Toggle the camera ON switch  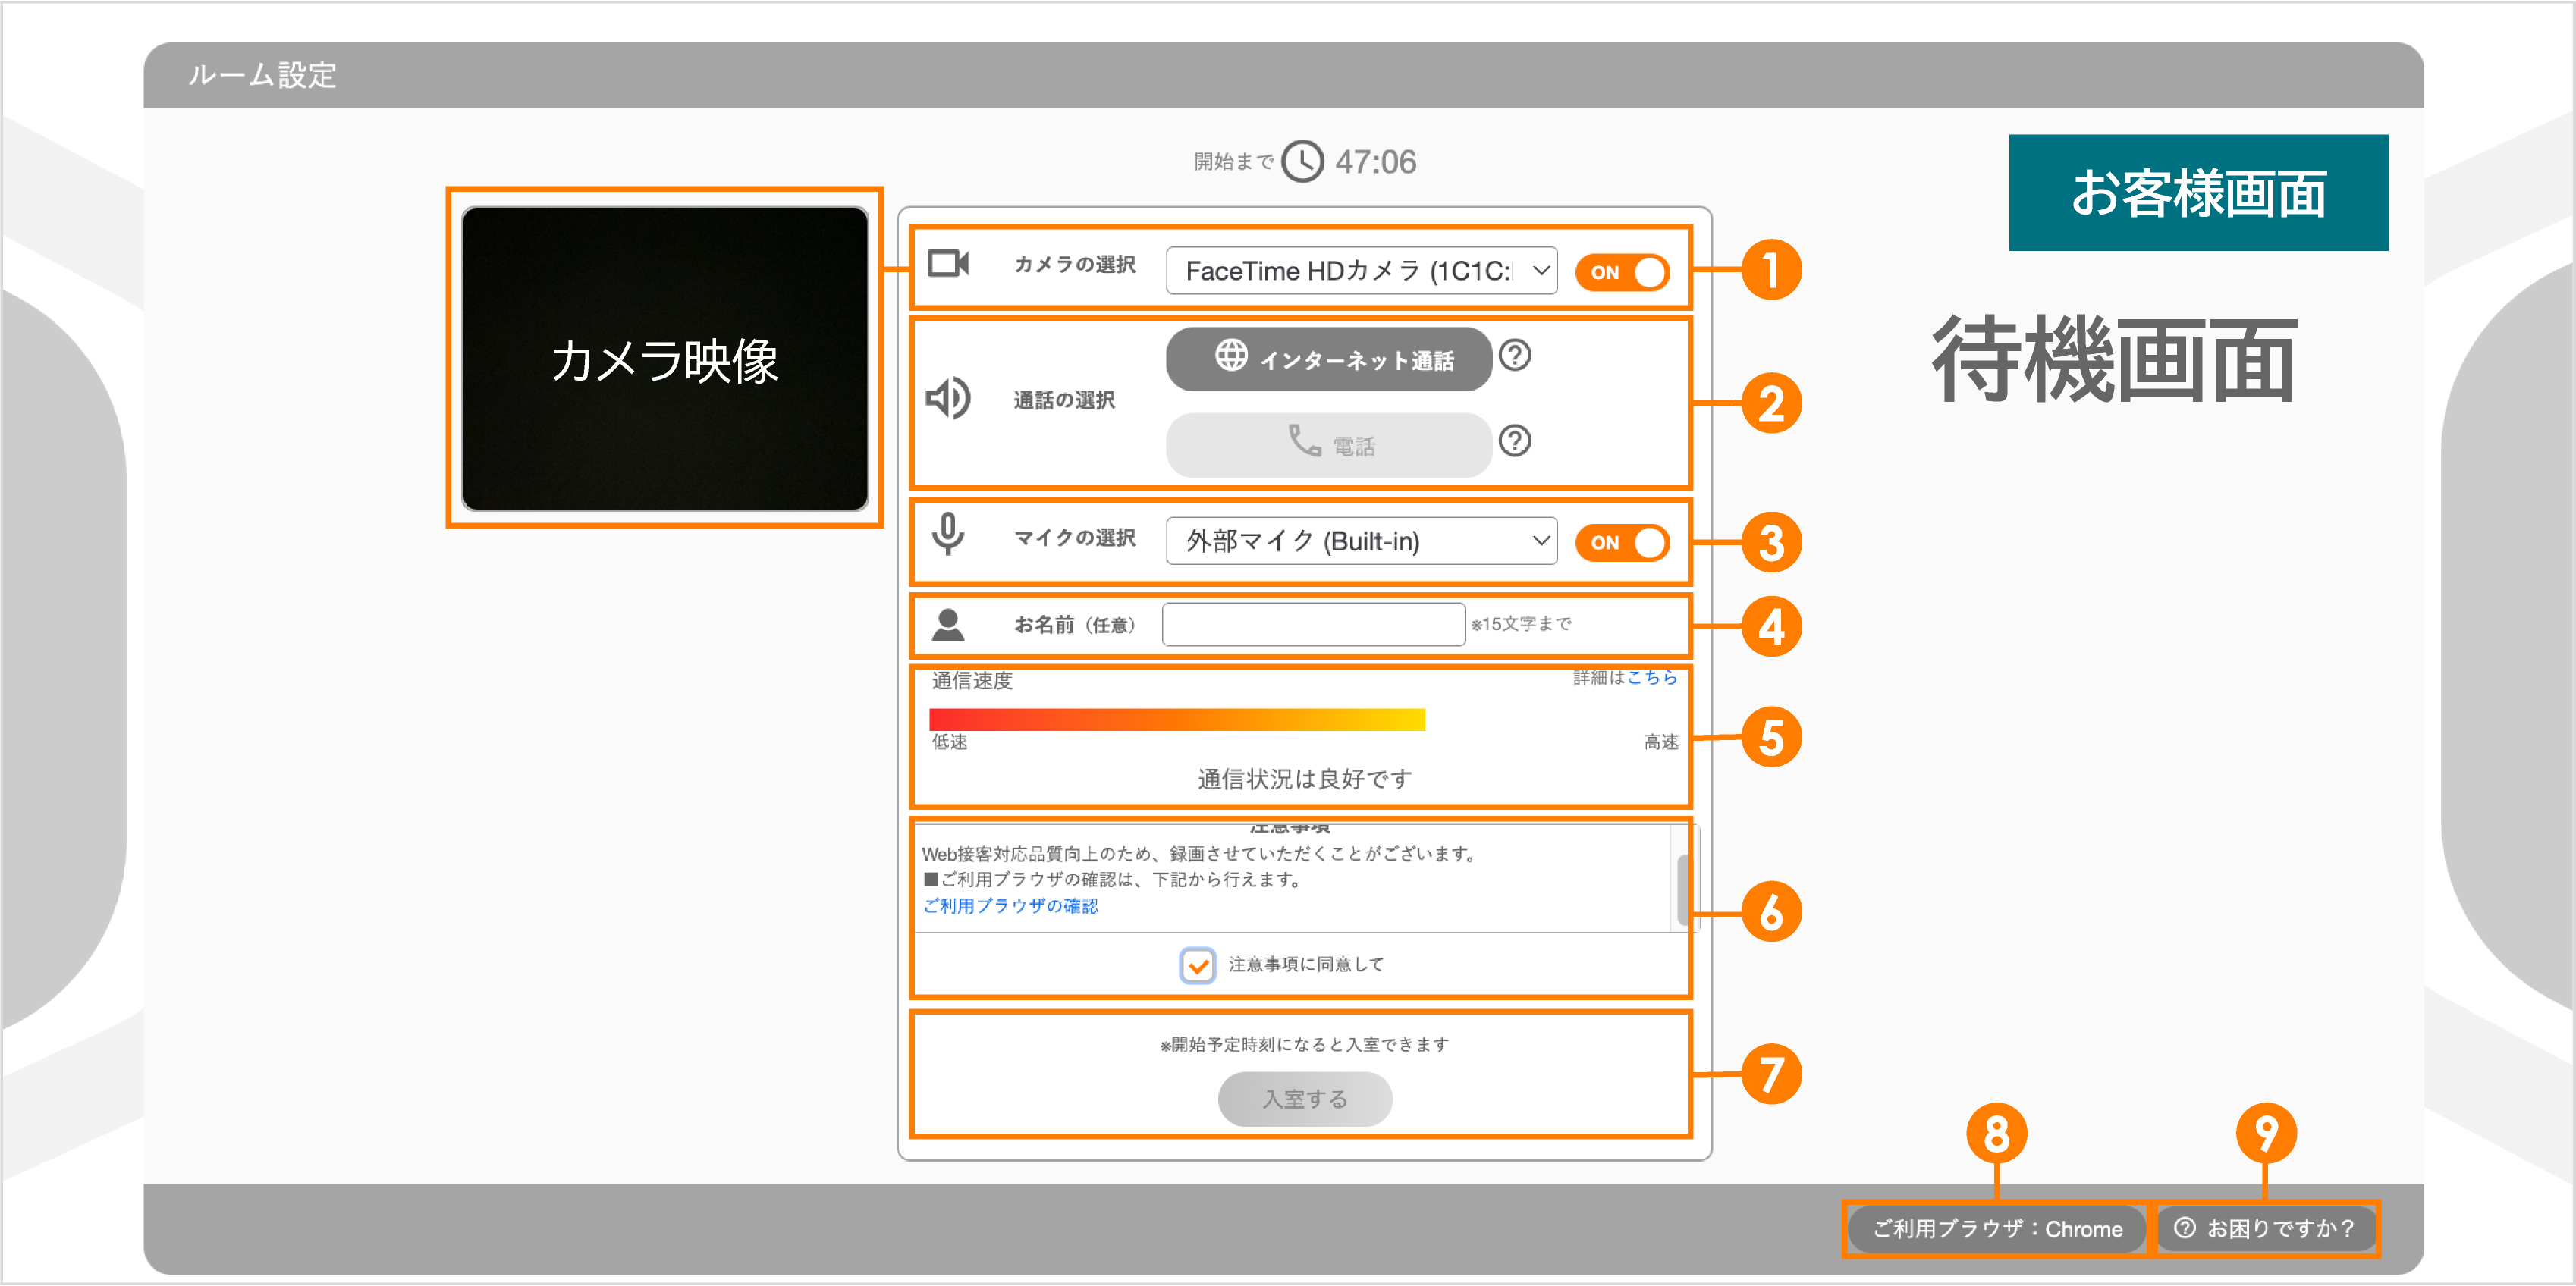point(1622,272)
